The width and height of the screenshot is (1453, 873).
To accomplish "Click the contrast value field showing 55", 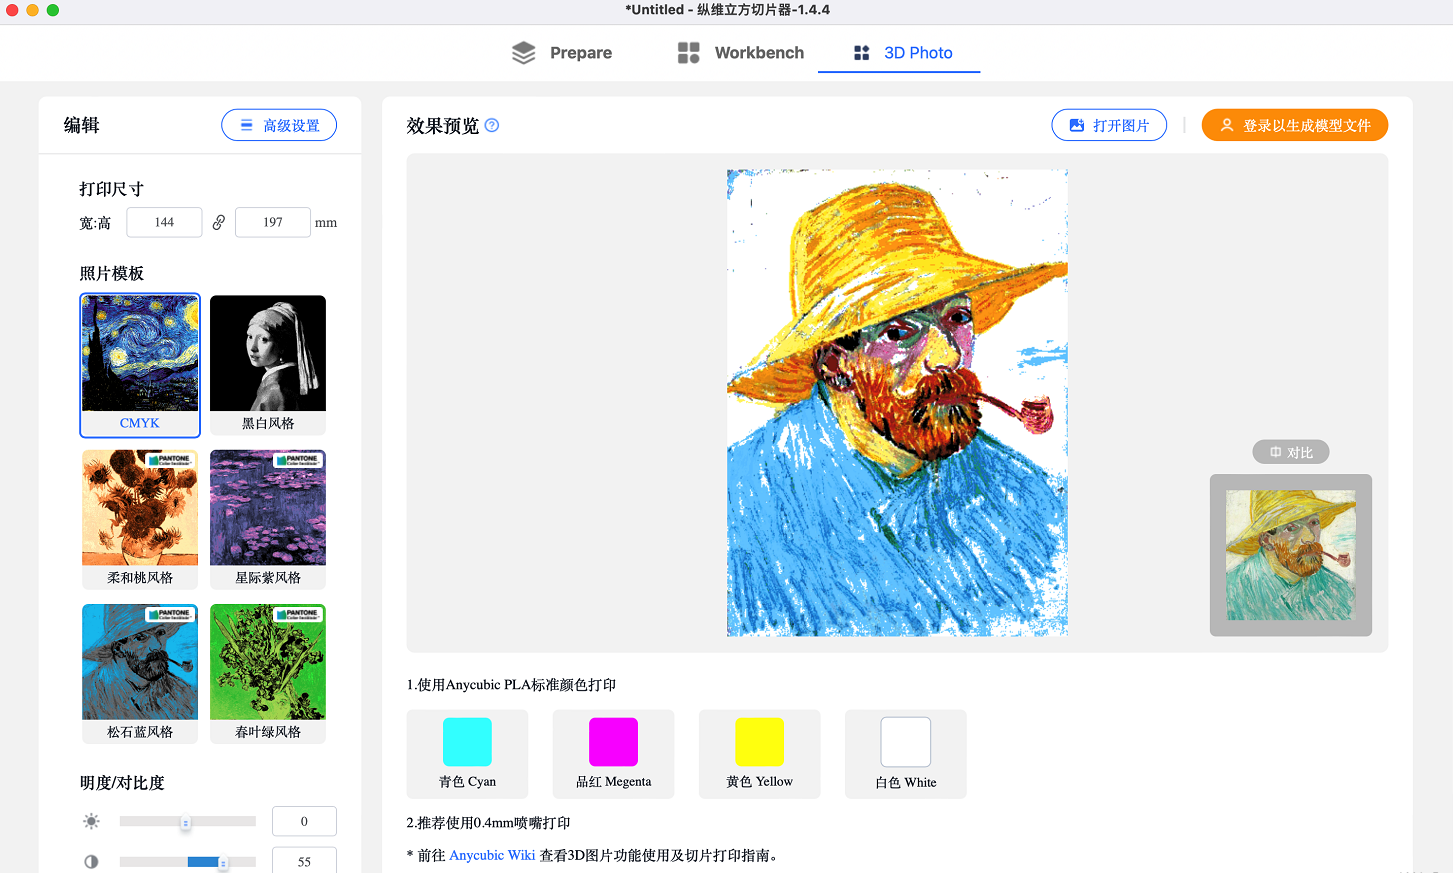I will 304,860.
